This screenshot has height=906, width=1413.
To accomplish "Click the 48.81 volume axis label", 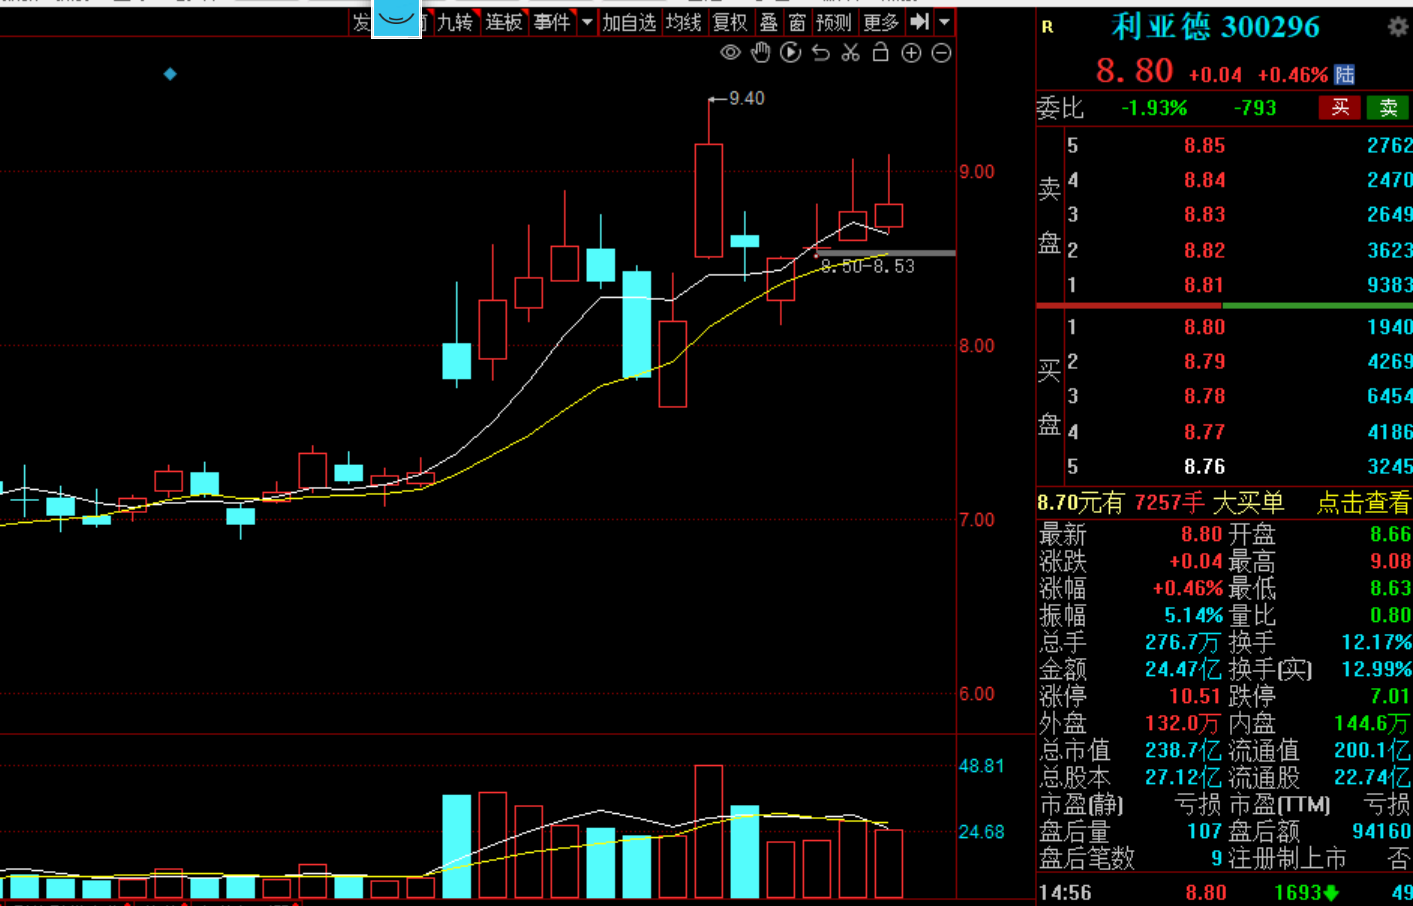I will [981, 766].
